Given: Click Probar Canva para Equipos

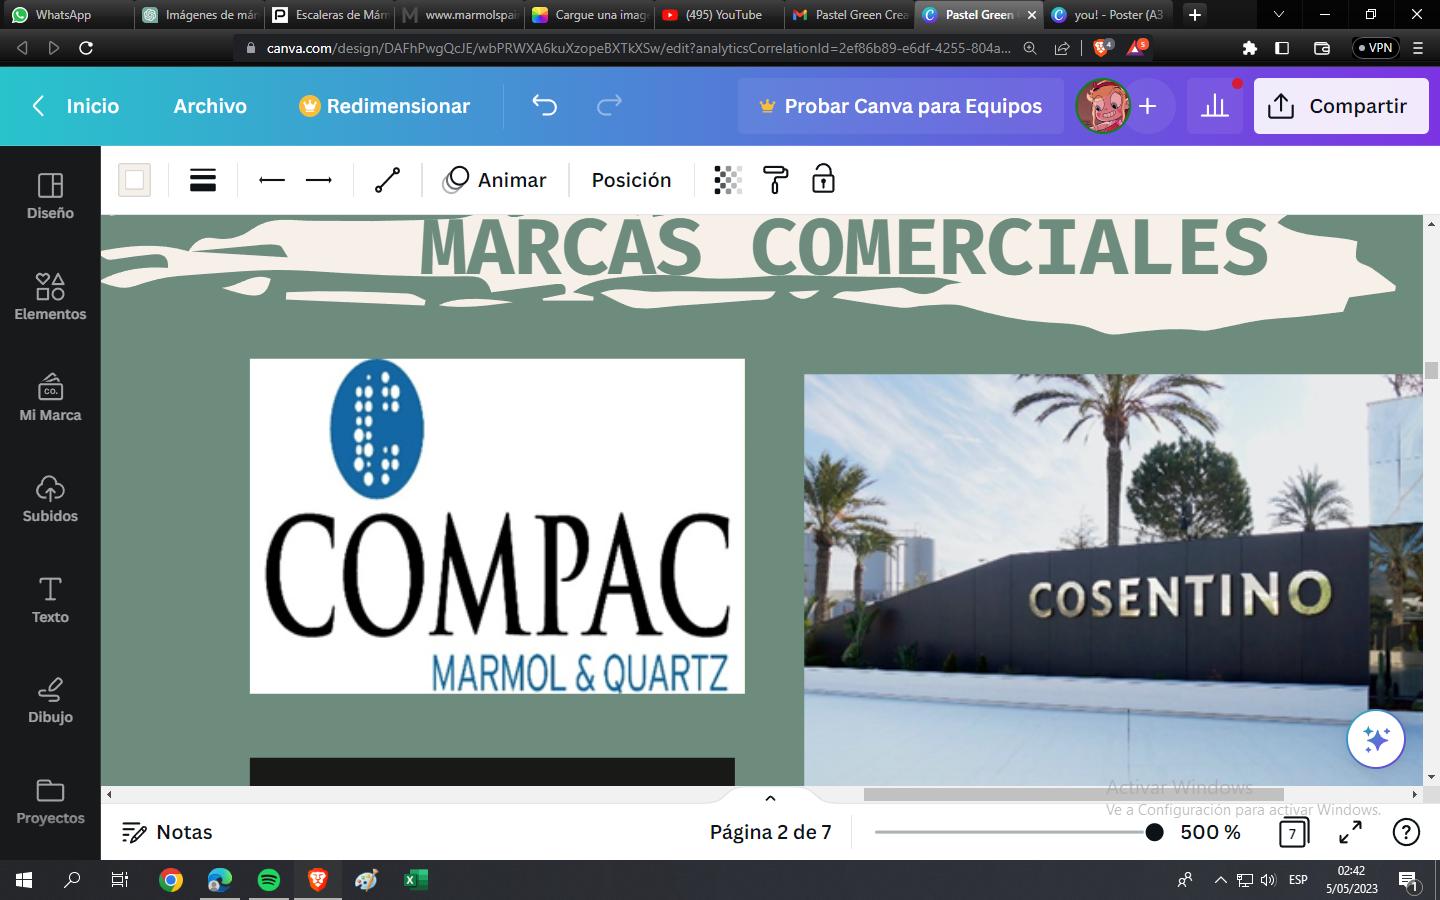Looking at the screenshot, I should 901,106.
